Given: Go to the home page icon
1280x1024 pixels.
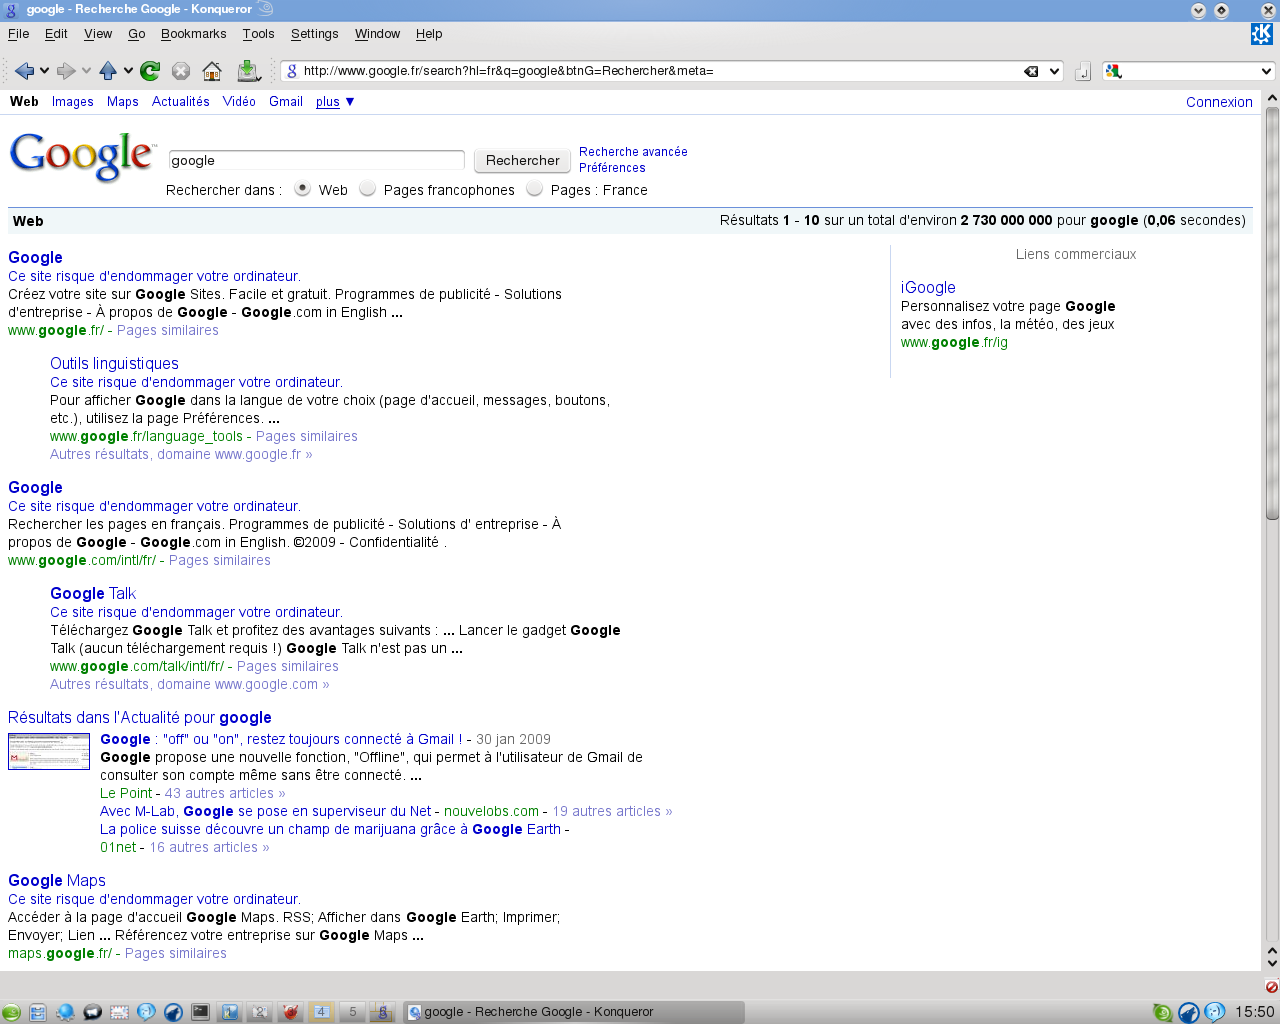Looking at the screenshot, I should click(x=212, y=71).
